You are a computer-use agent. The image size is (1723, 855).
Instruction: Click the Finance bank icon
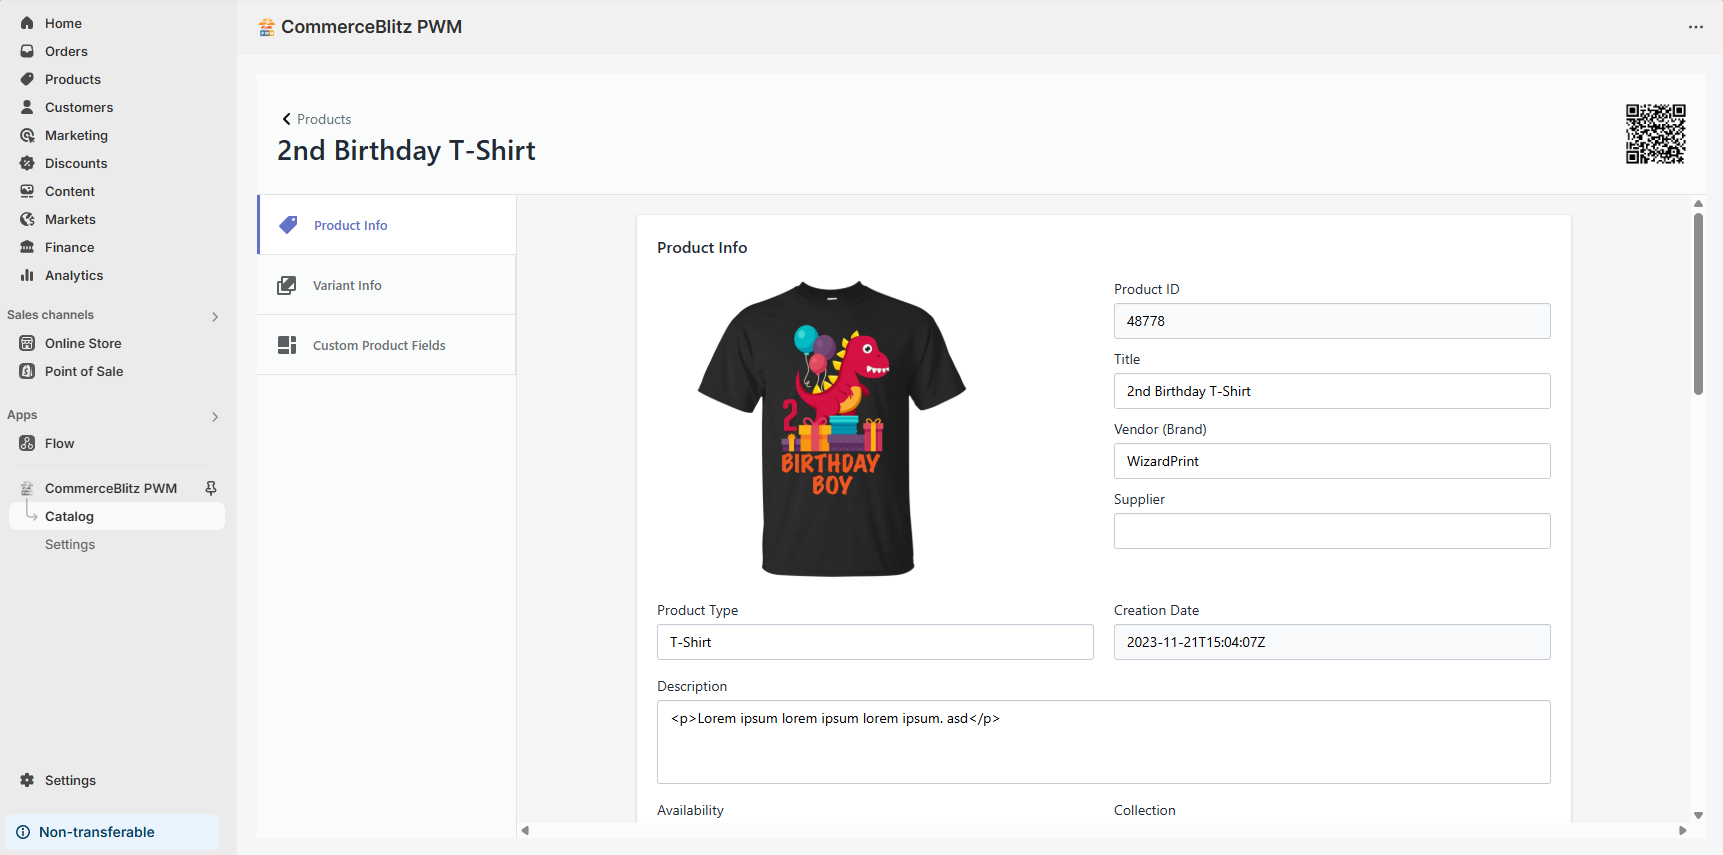pos(27,247)
